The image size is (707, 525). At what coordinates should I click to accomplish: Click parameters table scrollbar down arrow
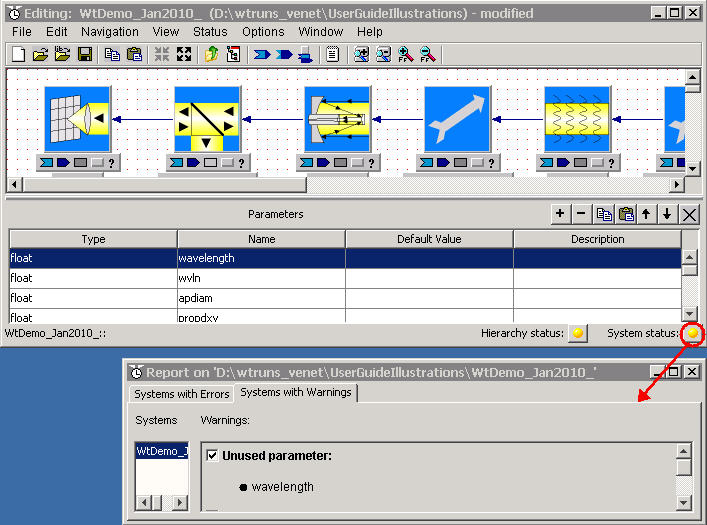click(689, 314)
